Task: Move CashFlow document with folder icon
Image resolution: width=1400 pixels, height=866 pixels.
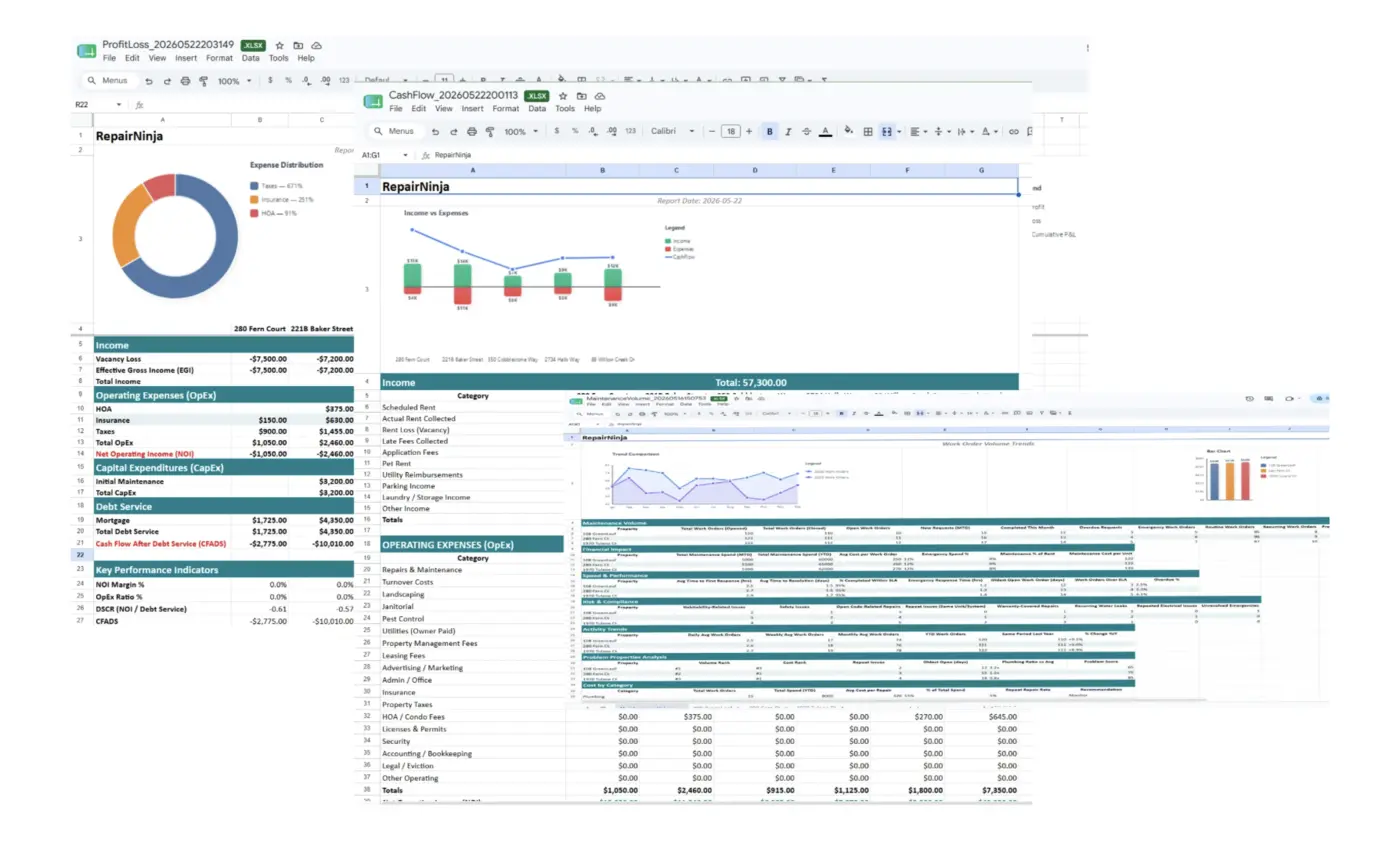Action: 581,95
